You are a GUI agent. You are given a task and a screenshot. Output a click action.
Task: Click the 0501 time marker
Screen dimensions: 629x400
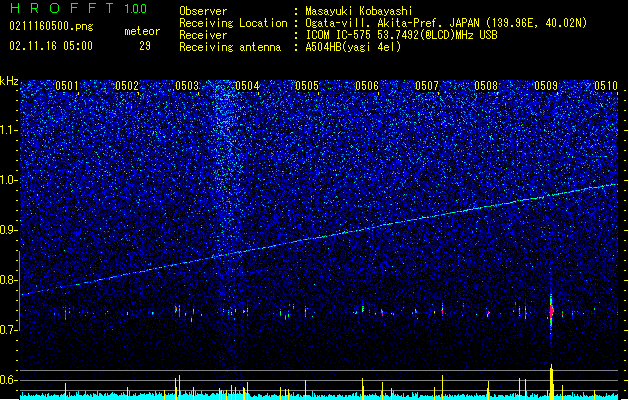(x=67, y=86)
